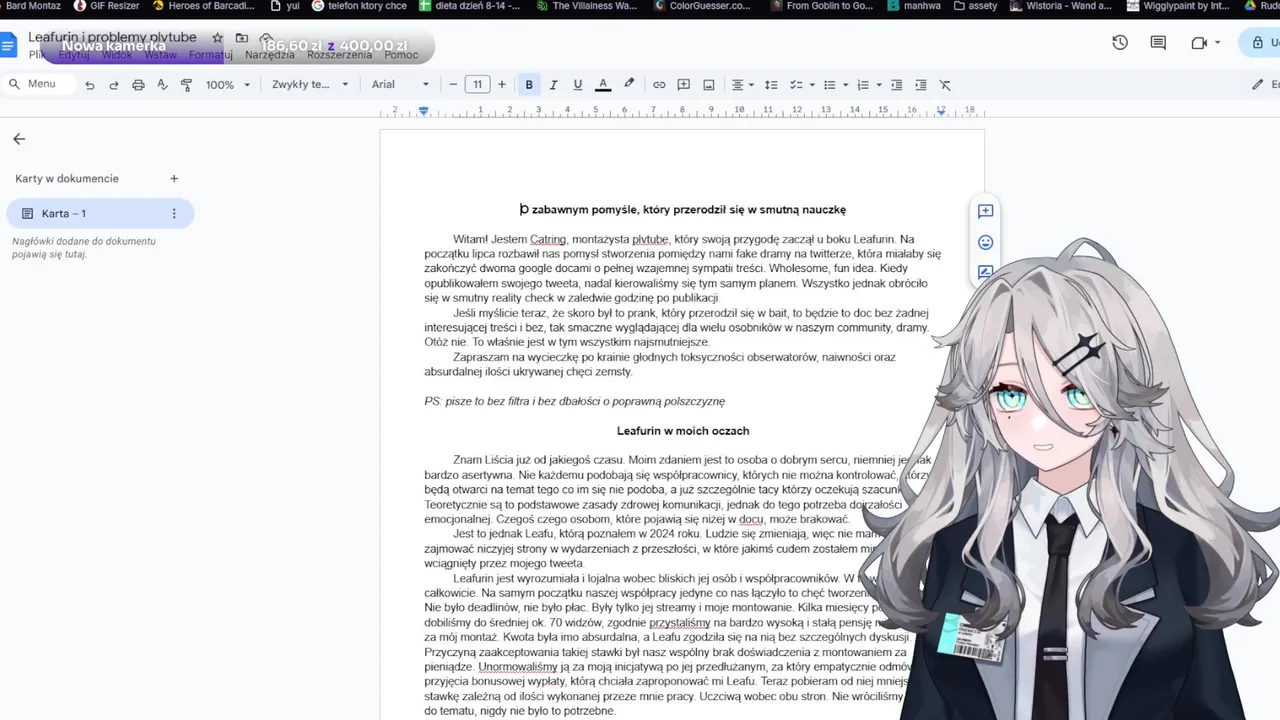Open the checklist dropdown arrow
The image size is (1280, 720).
(812, 85)
